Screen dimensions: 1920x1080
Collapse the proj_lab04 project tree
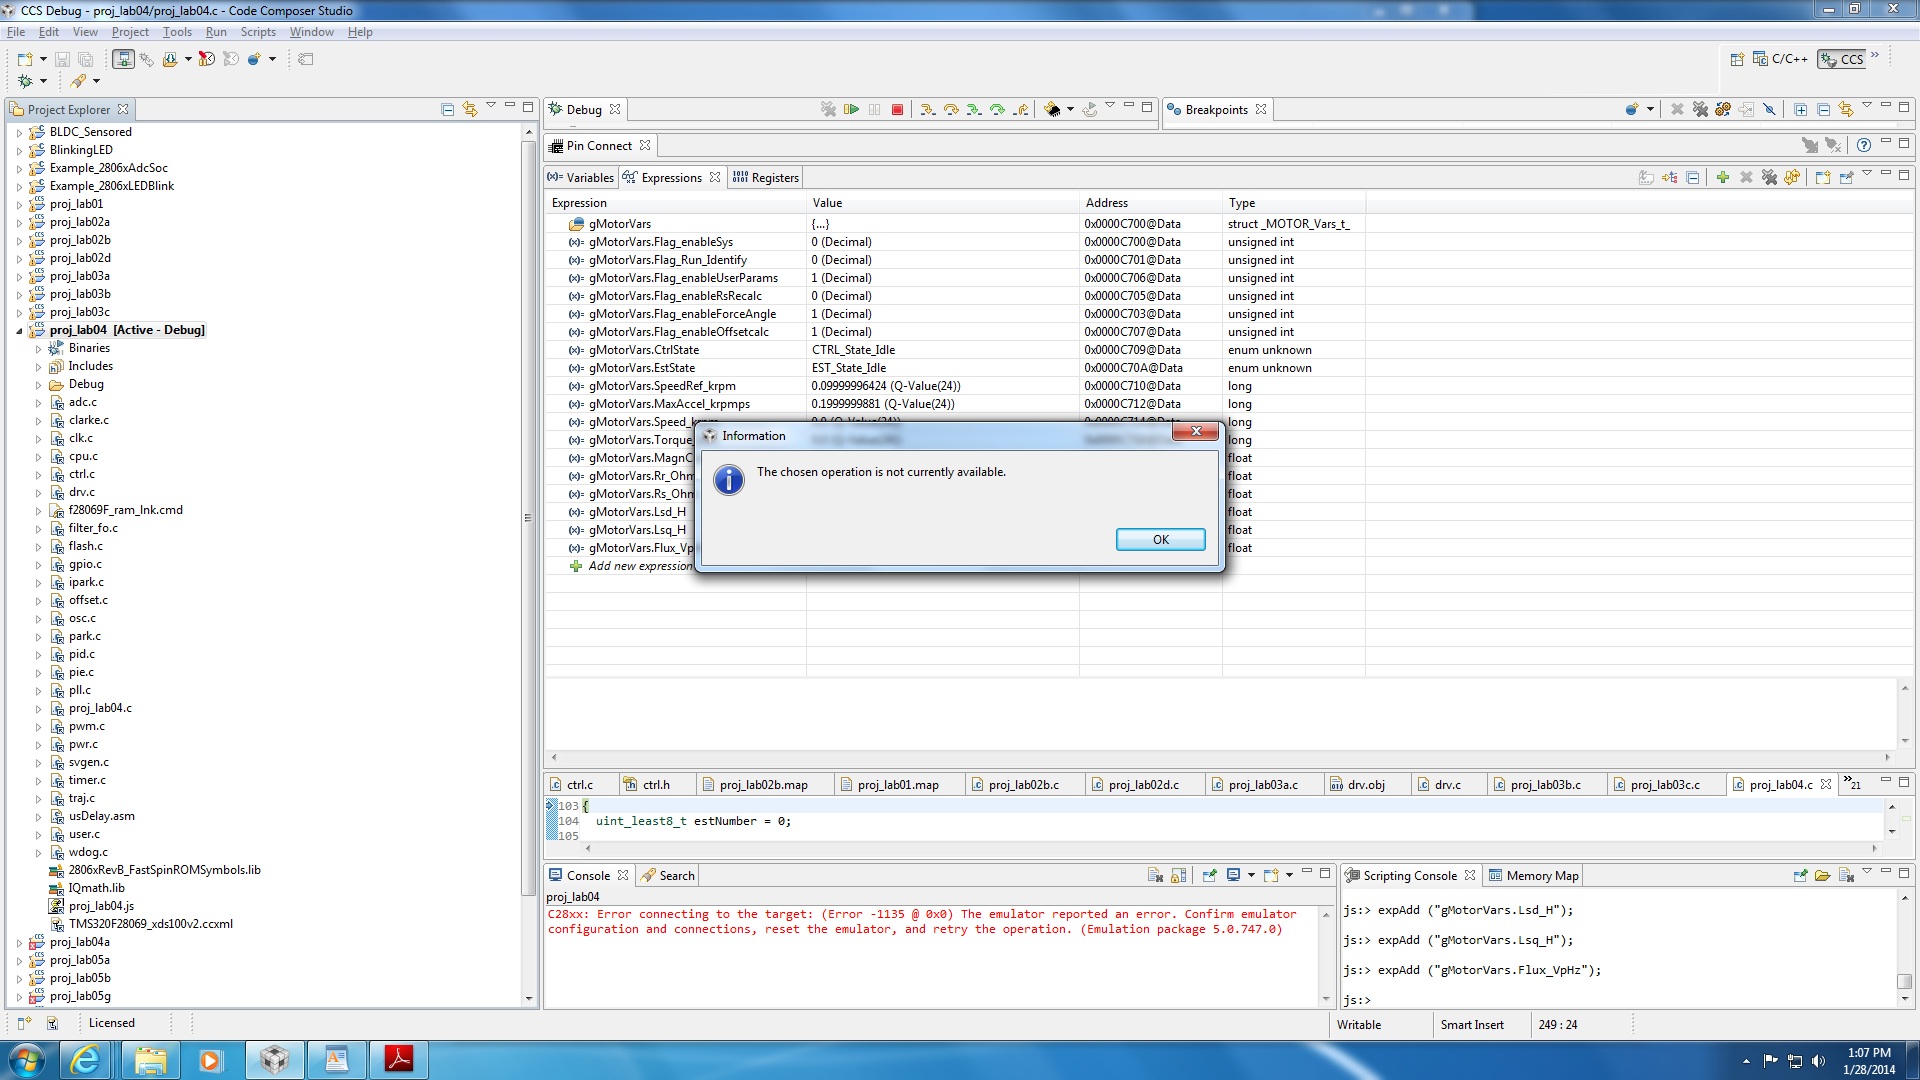(x=19, y=331)
